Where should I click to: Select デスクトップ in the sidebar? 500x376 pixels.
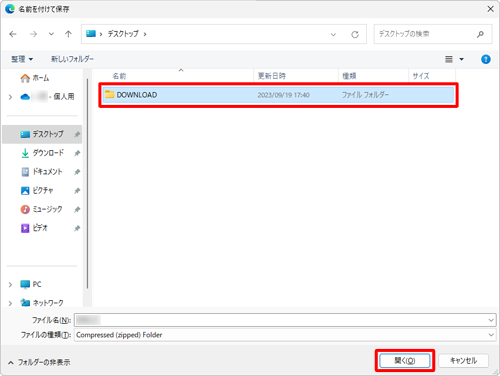click(42, 134)
